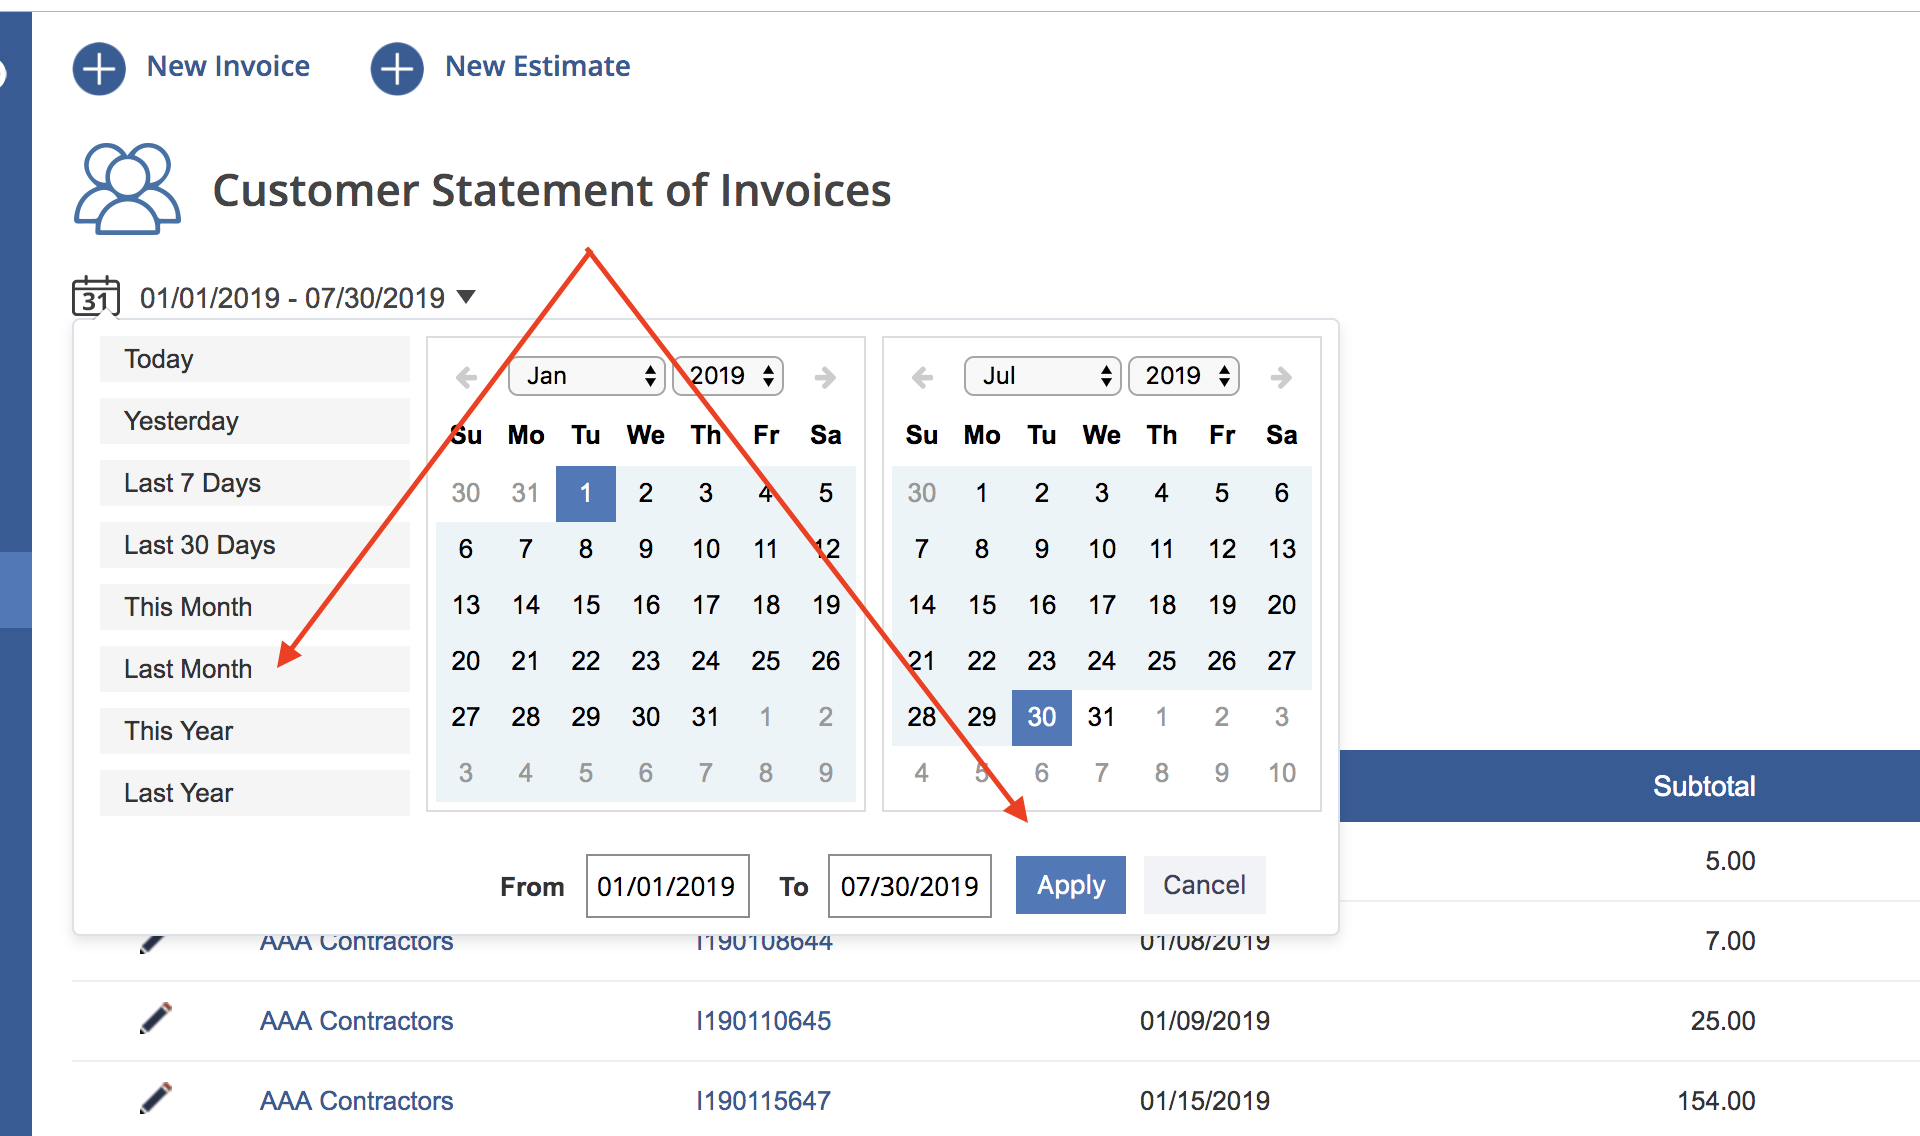Screen dimensions: 1920x1136
Task: Open the calendar date range icon
Action: pyautogui.click(x=96, y=297)
